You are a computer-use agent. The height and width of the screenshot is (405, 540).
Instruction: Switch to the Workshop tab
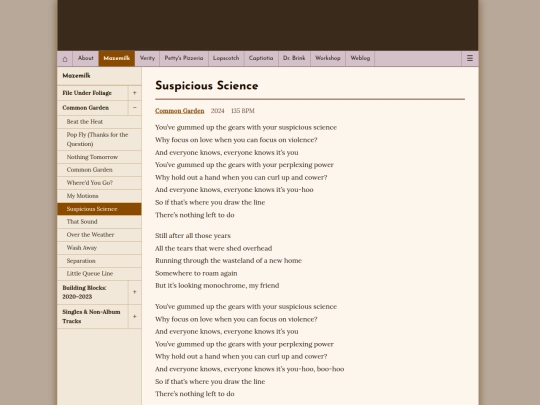[x=328, y=59]
